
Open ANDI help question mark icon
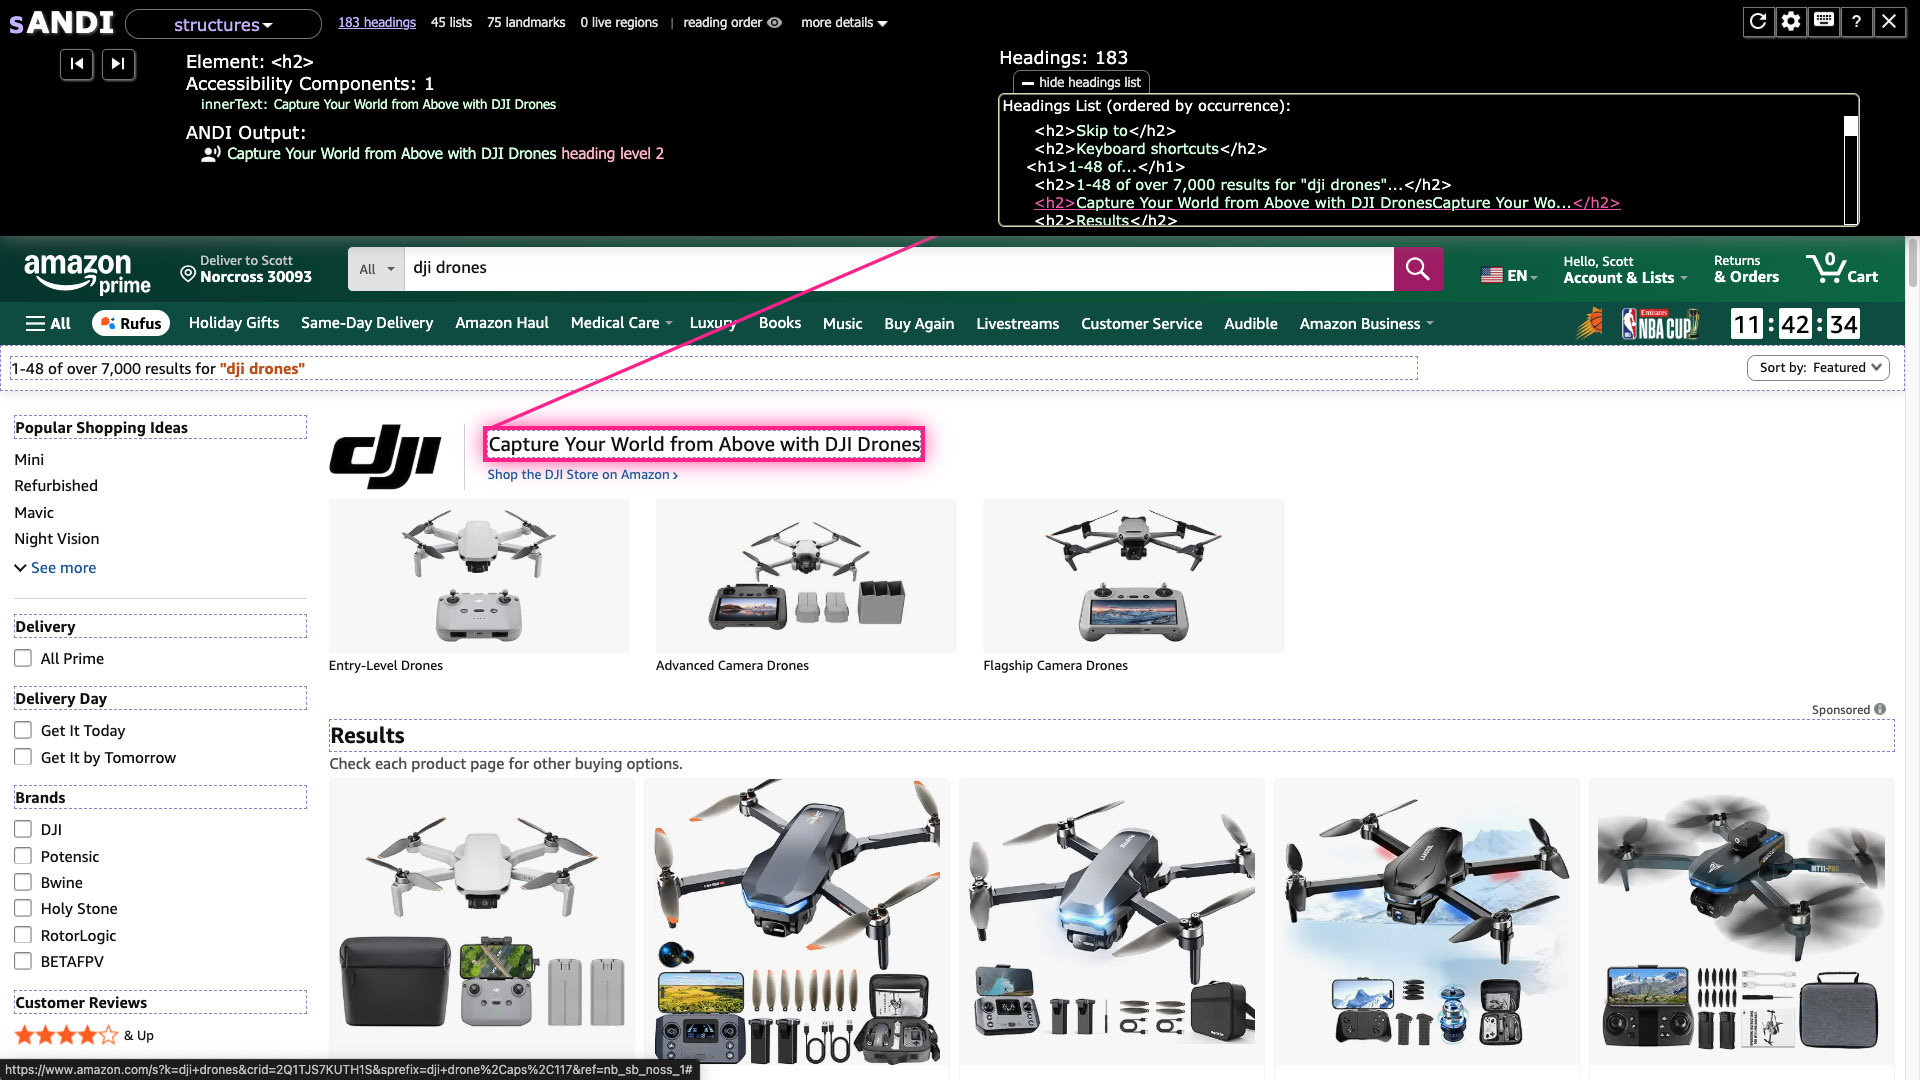point(1856,21)
